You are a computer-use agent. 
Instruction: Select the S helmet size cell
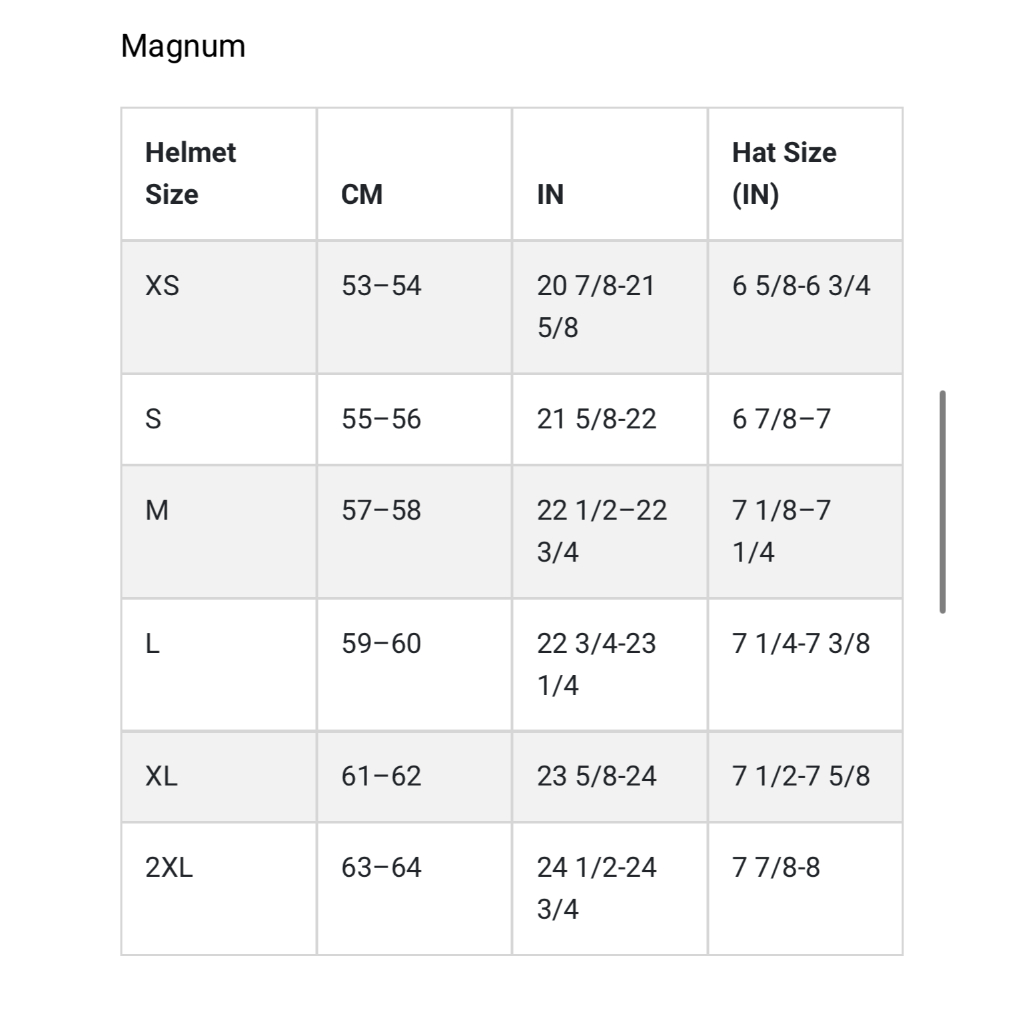point(219,419)
